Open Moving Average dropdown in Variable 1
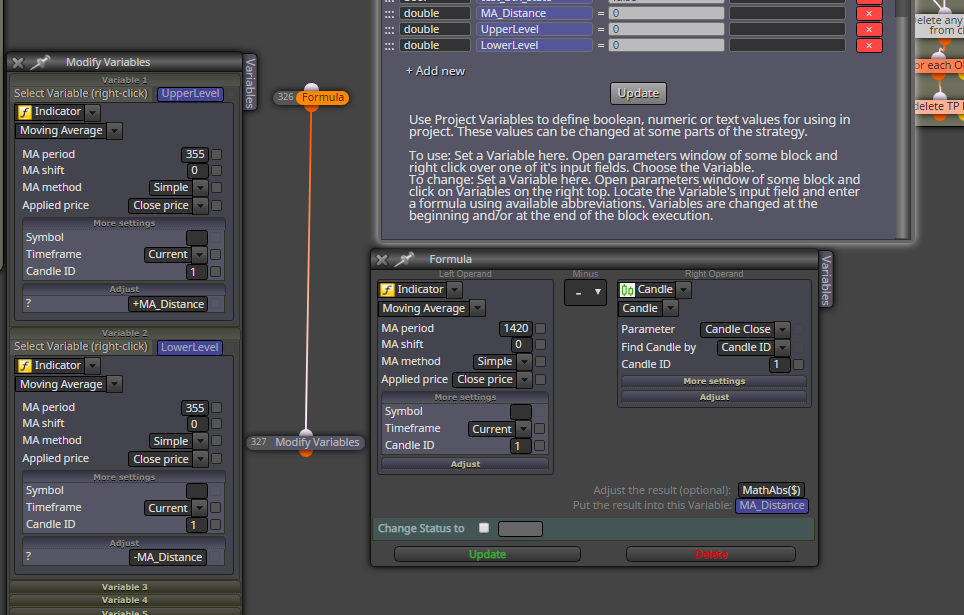 point(114,130)
